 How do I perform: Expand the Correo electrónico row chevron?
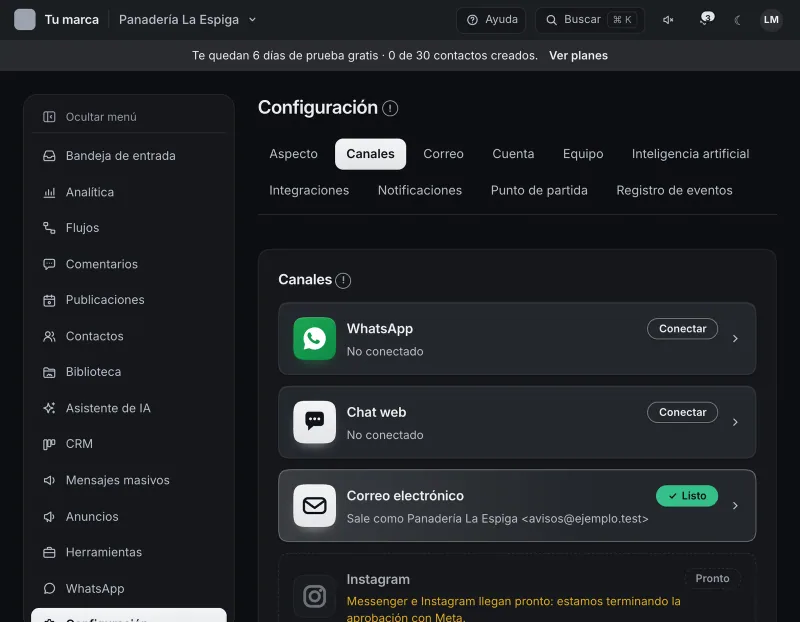(735, 506)
